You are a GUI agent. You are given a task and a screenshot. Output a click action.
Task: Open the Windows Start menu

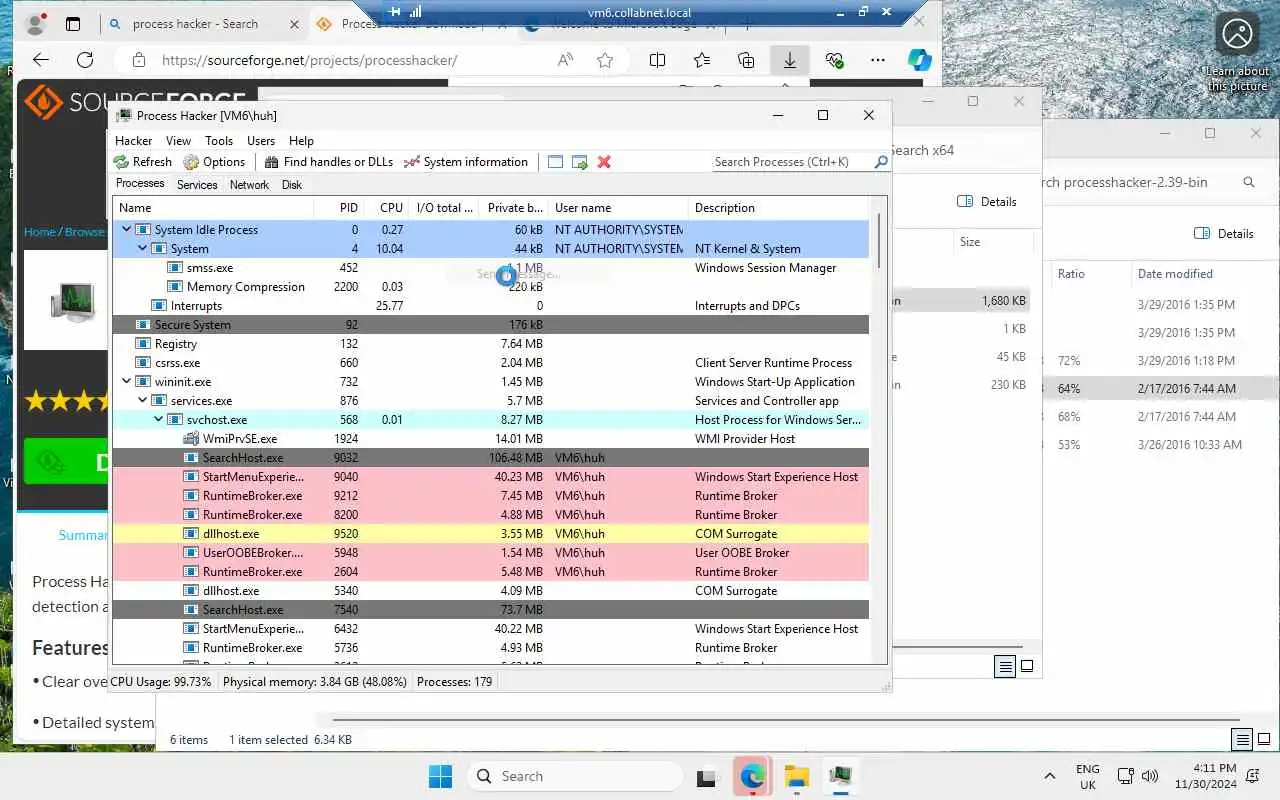[x=440, y=776]
